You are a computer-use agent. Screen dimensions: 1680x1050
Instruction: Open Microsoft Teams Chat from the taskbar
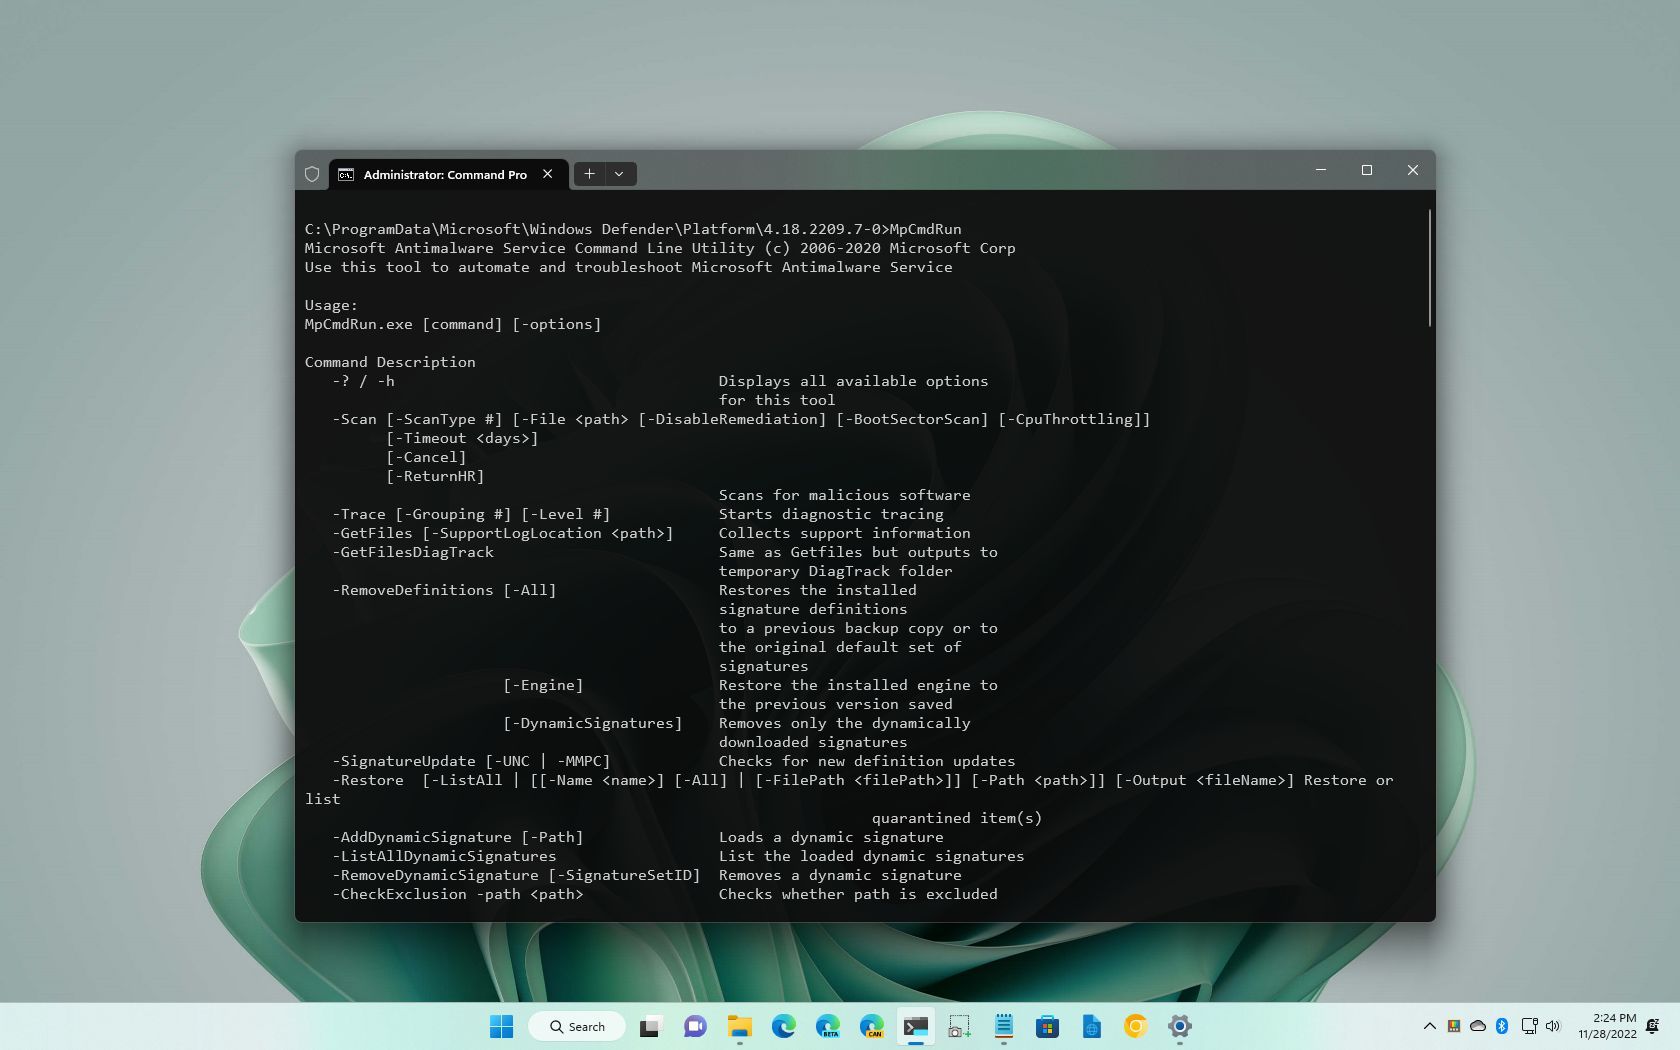coord(694,1026)
